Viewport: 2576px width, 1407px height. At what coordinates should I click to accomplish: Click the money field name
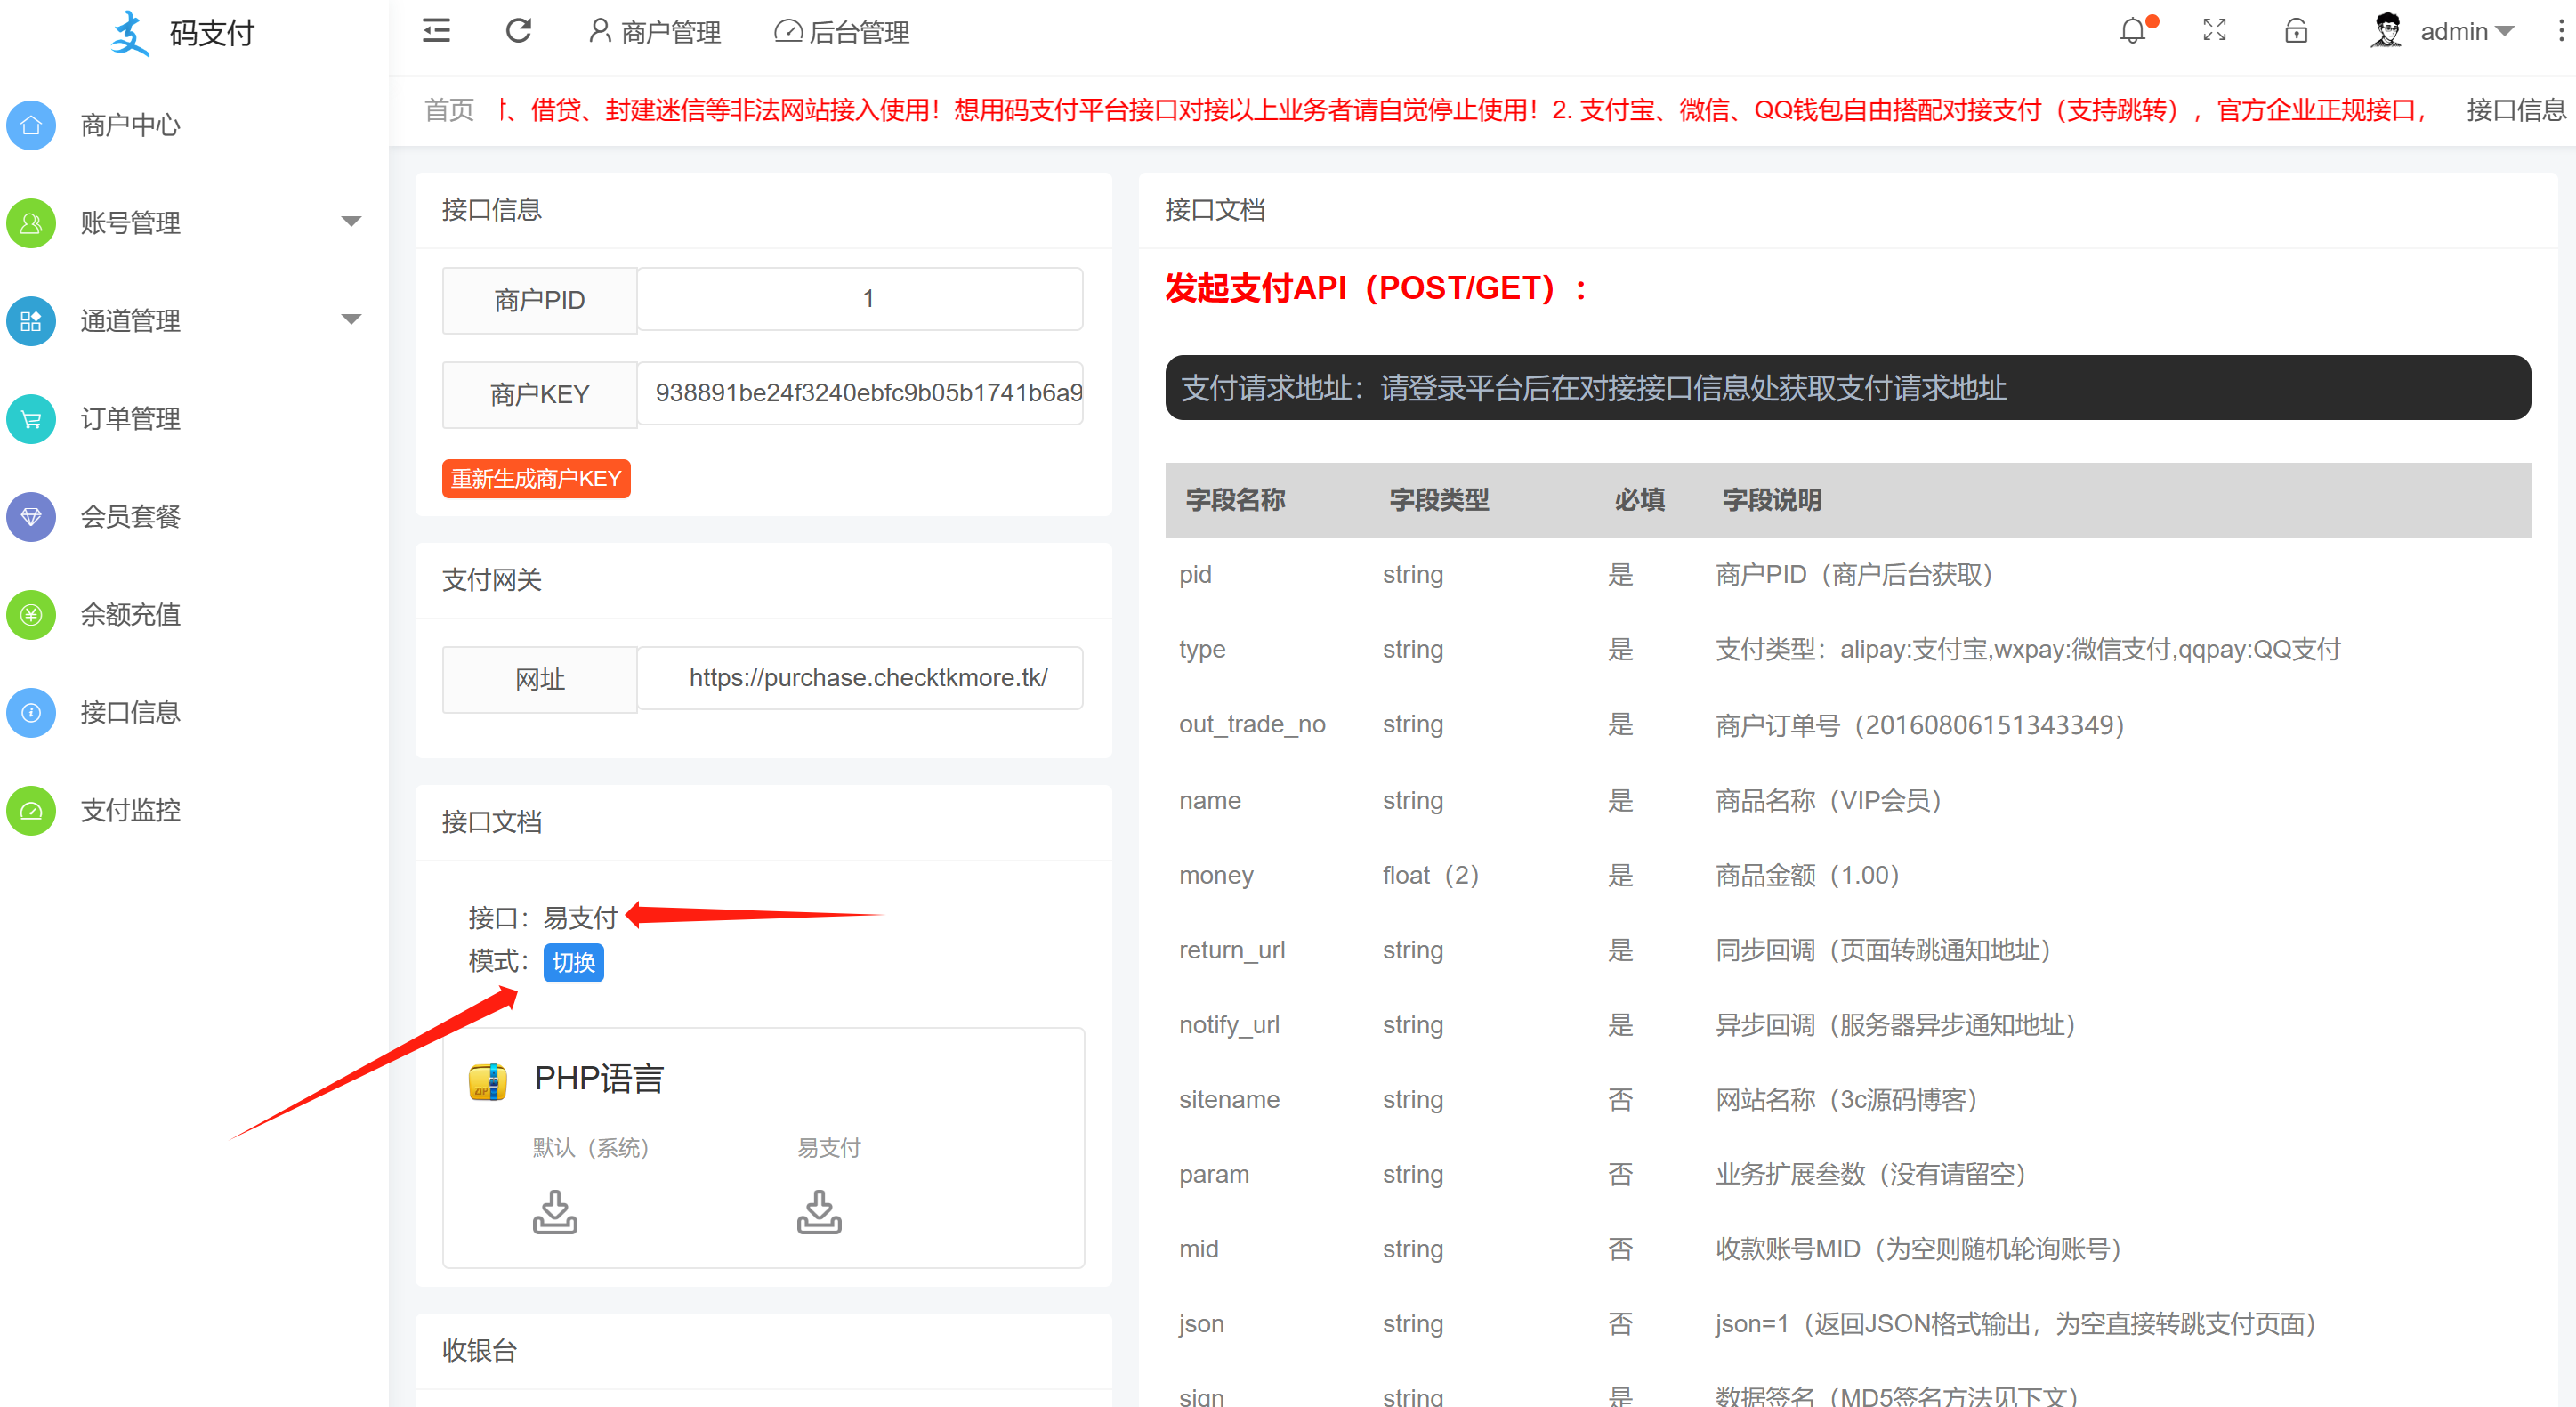pyautogui.click(x=1216, y=876)
